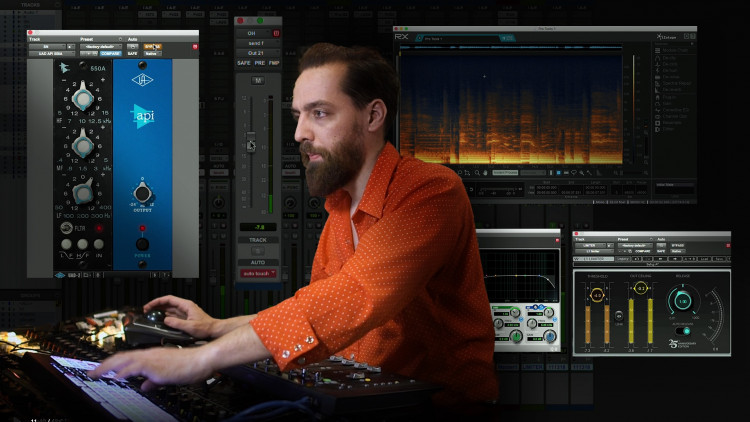Adjust the mid-frequency gain knob on API 550A

point(83,145)
